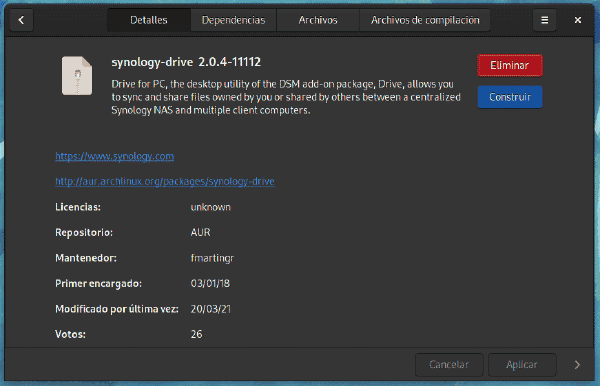
Task: Click the Licencias: label
Action: (78, 207)
